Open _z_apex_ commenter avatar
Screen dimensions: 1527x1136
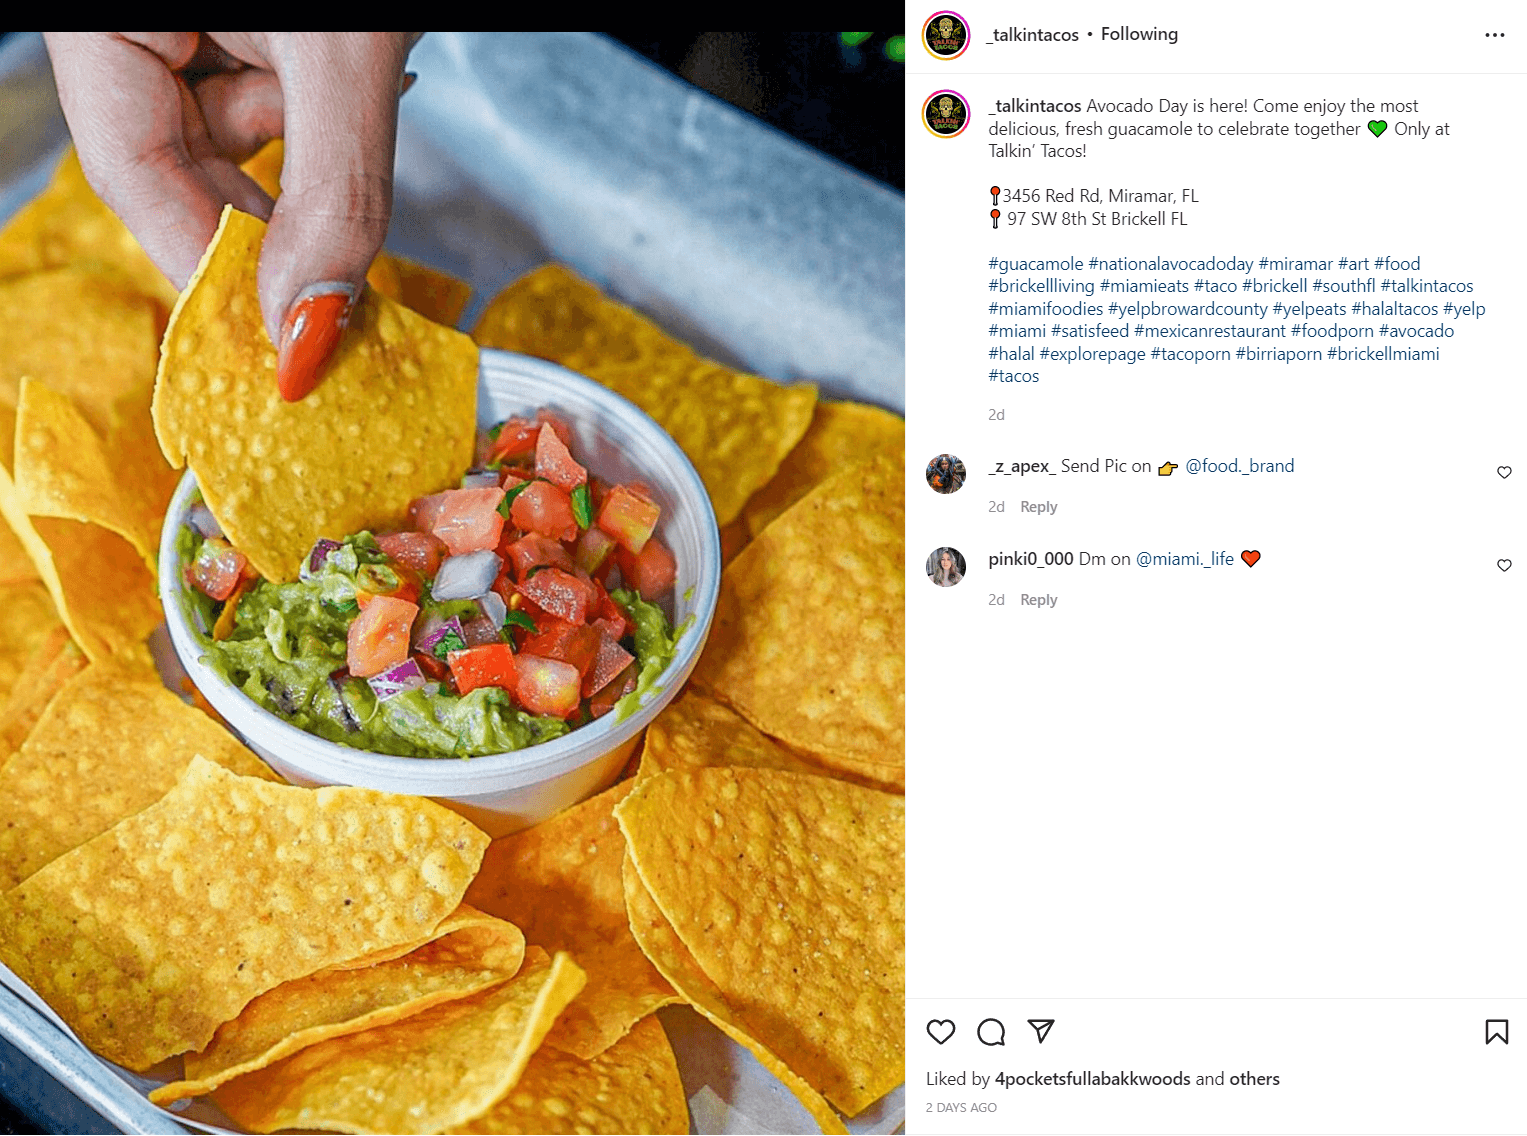946,474
